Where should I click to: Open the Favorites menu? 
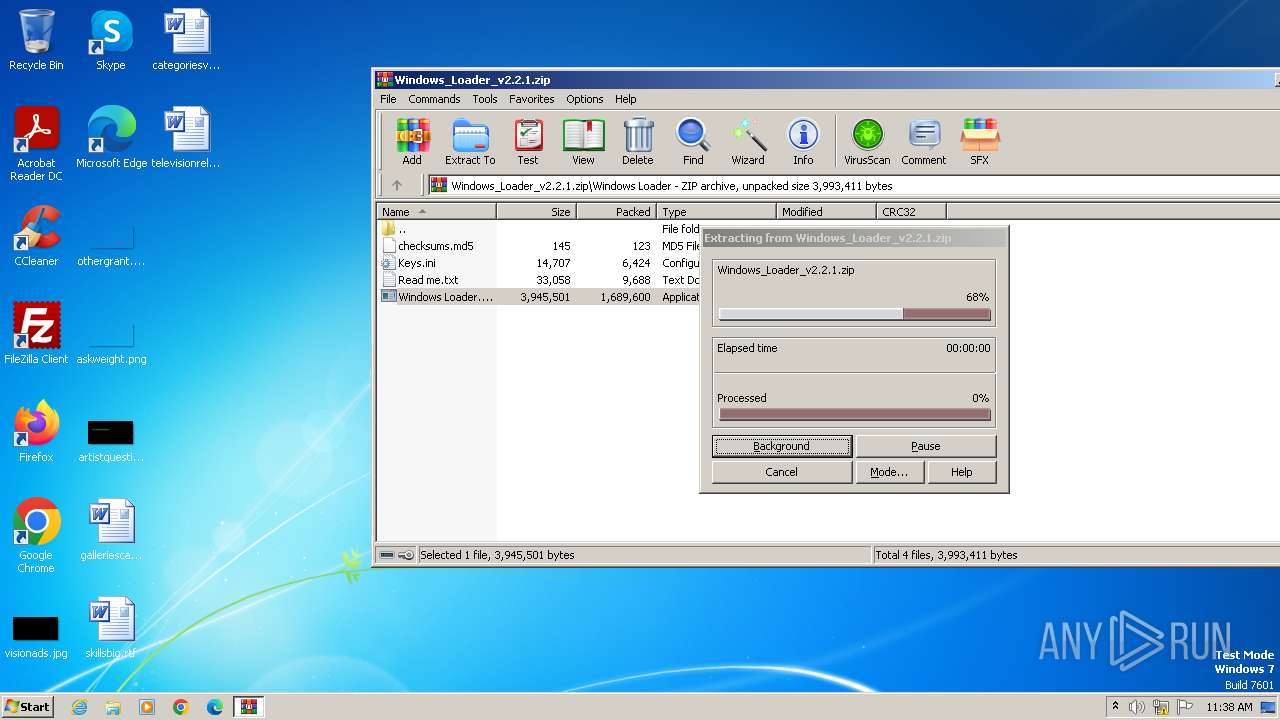[532, 99]
